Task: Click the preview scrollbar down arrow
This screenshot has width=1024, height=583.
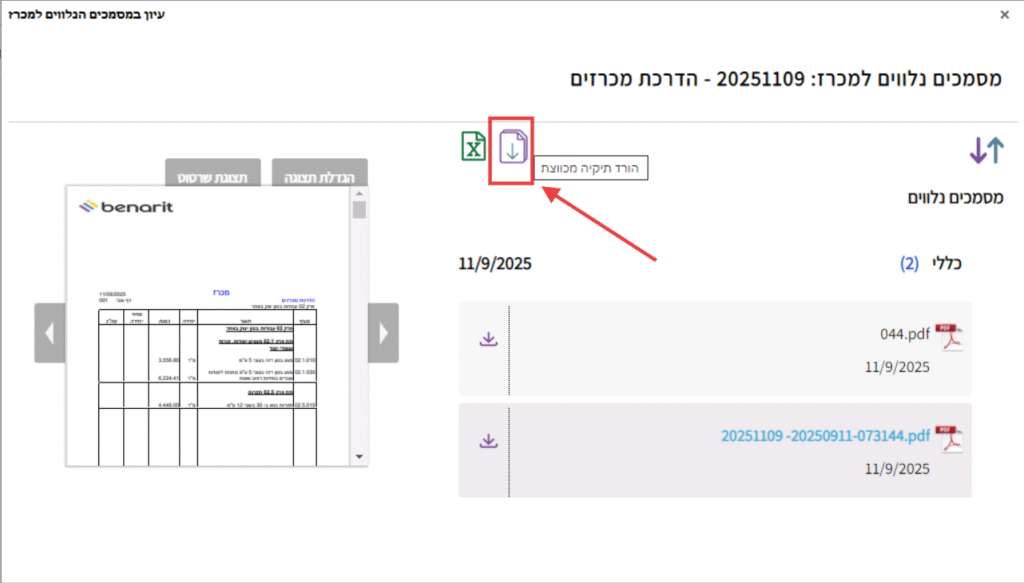Action: (x=359, y=456)
